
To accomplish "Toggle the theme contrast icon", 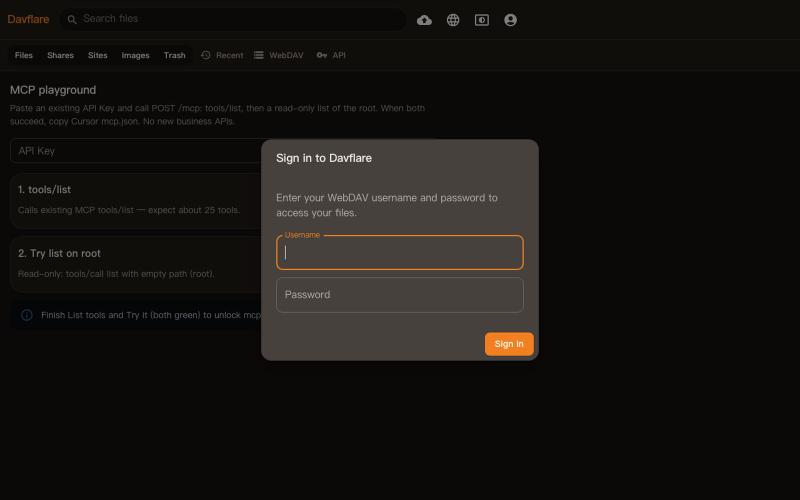I will (x=482, y=20).
